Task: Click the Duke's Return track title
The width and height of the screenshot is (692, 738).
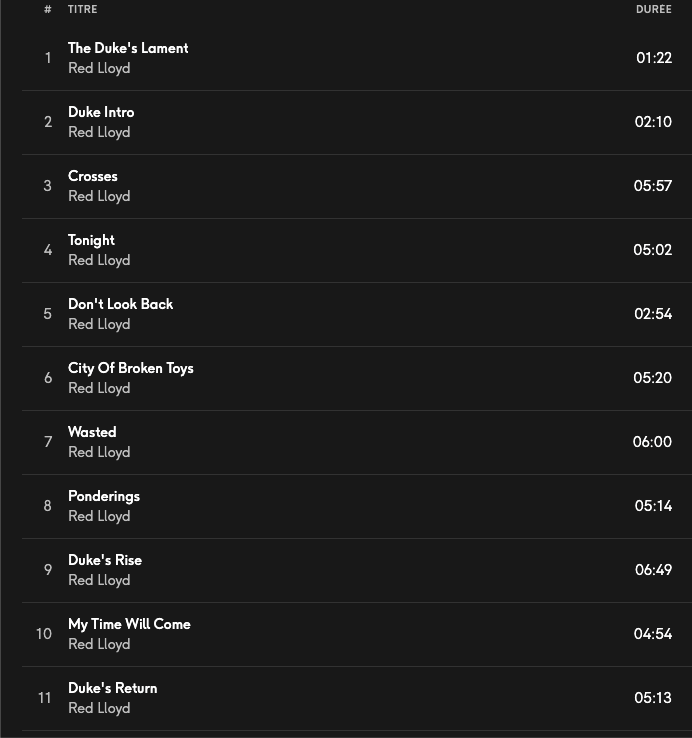Action: [x=112, y=688]
